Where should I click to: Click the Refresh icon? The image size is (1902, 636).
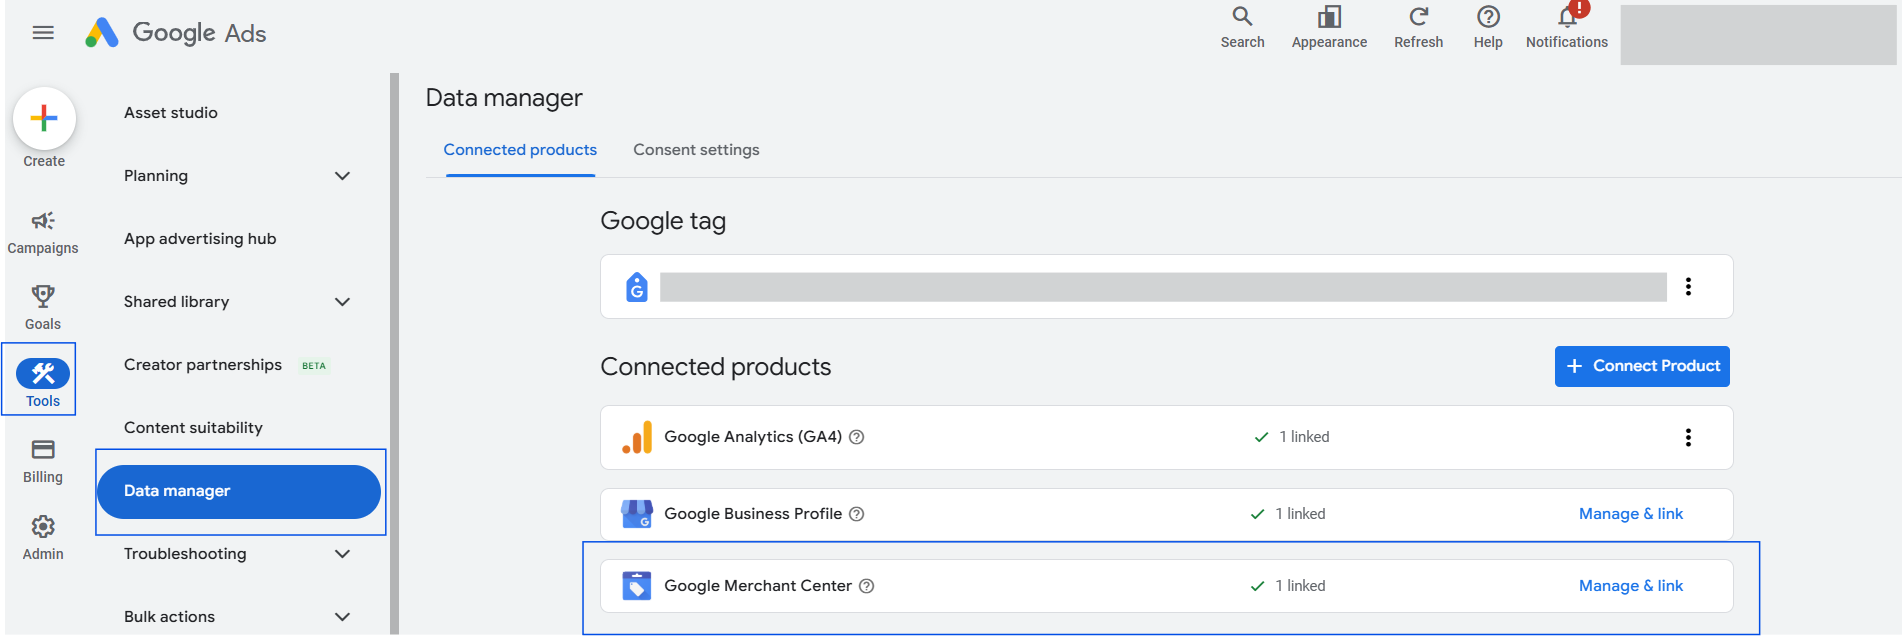[x=1418, y=17]
